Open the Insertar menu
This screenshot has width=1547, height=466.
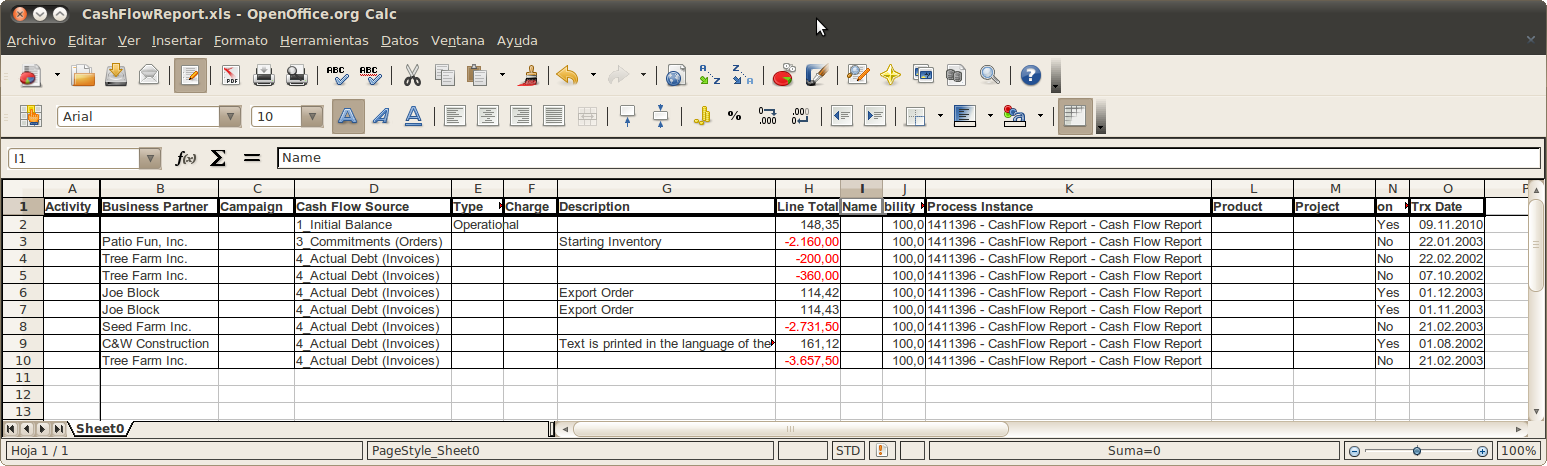tap(177, 41)
